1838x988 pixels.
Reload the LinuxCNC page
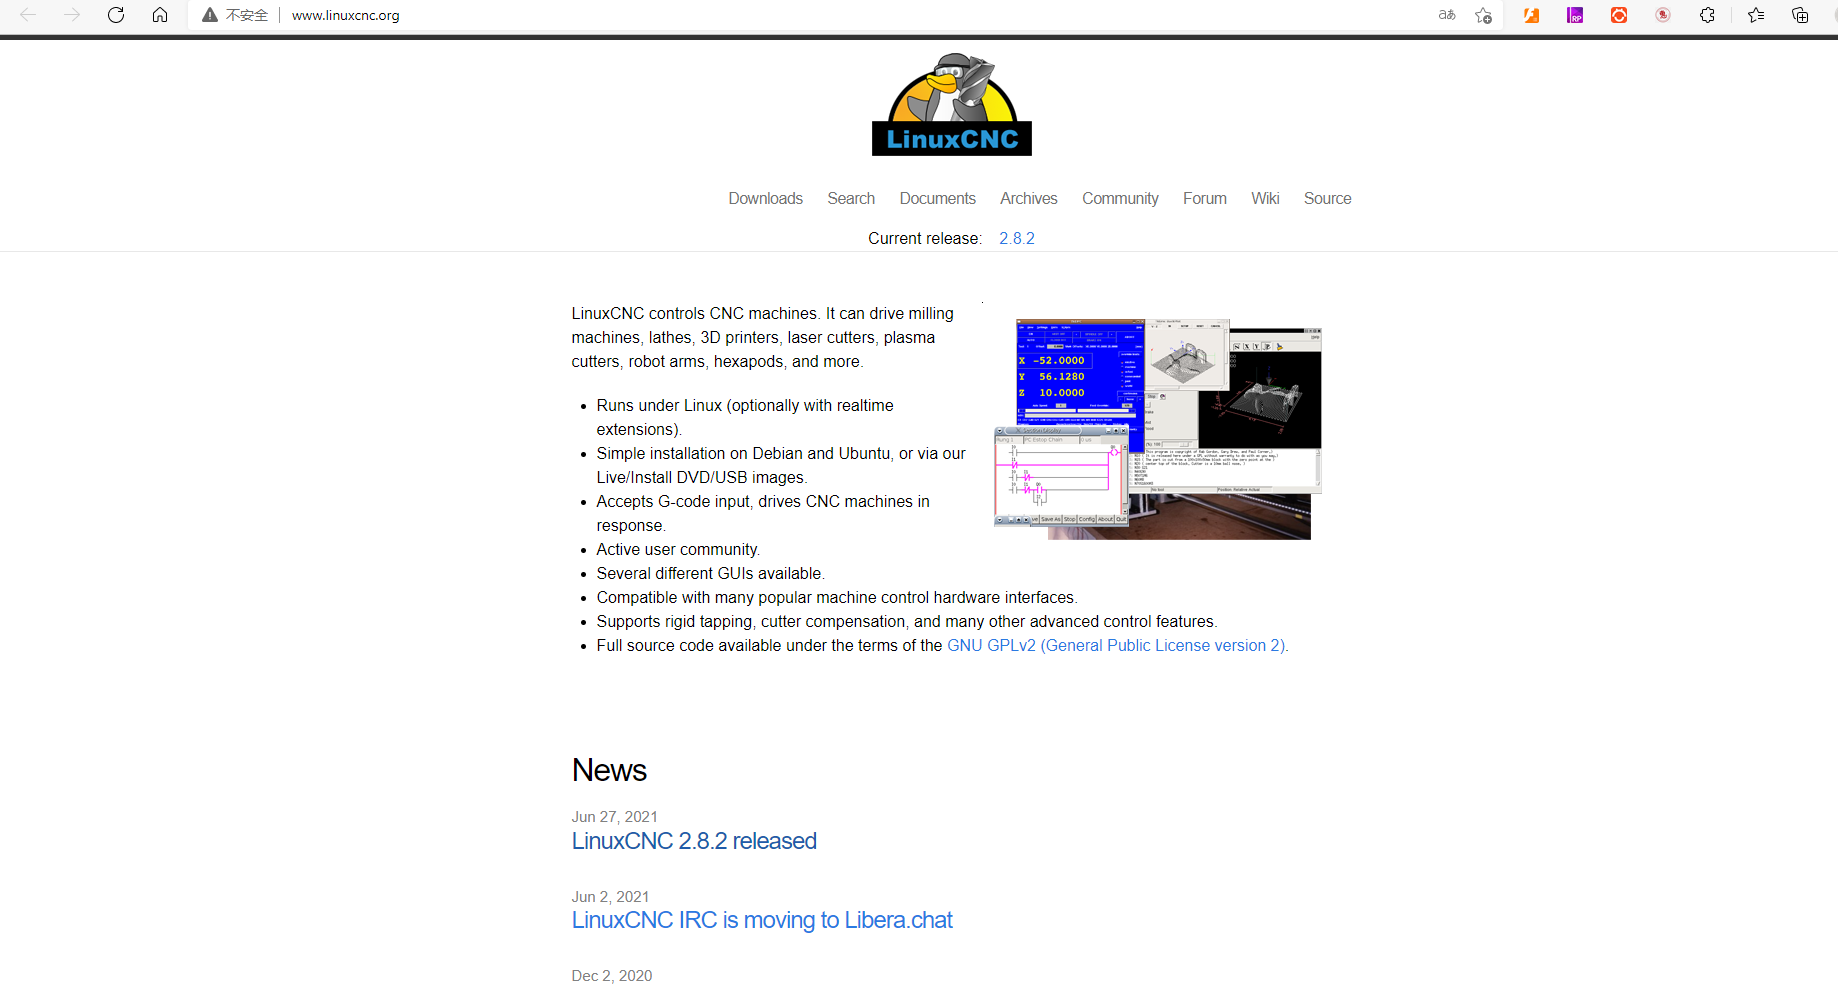coord(116,15)
